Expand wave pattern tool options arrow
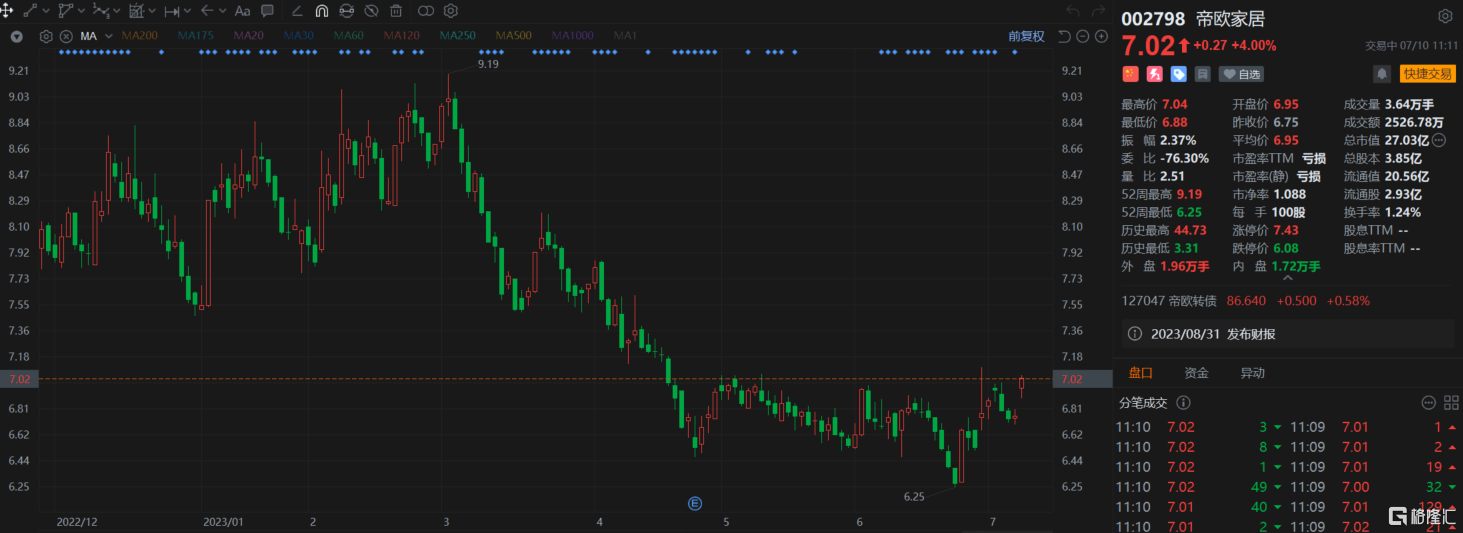This screenshot has width=1463, height=533. [x=118, y=12]
